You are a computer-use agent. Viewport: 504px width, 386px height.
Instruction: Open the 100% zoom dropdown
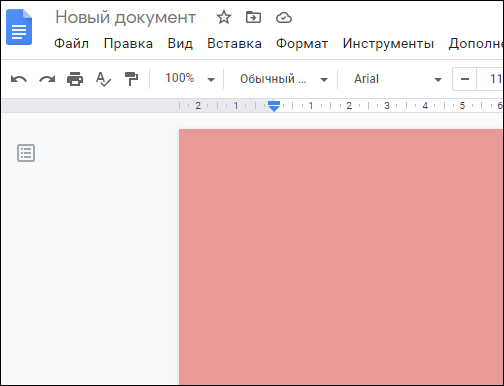[x=190, y=79]
